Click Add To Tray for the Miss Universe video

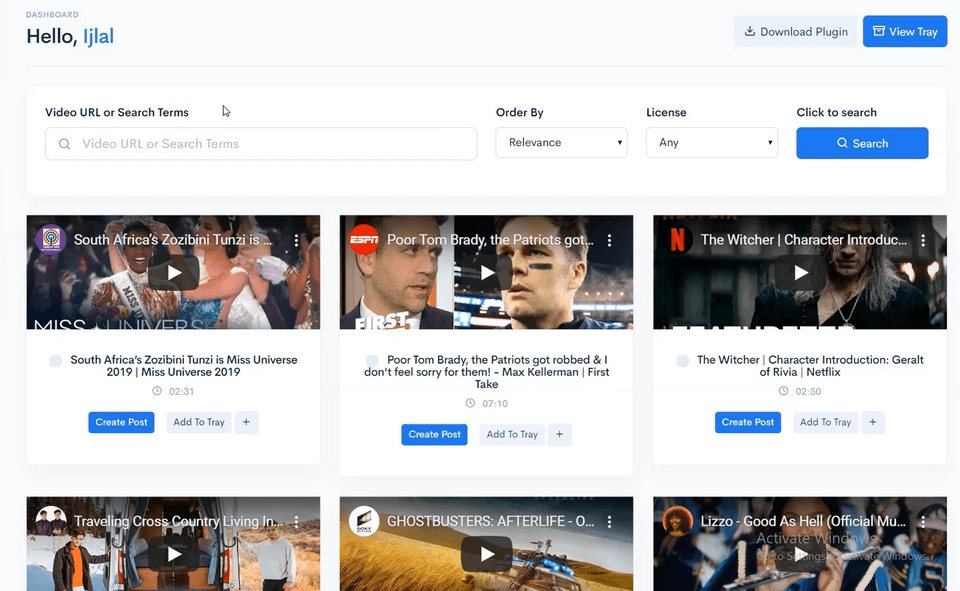(198, 422)
